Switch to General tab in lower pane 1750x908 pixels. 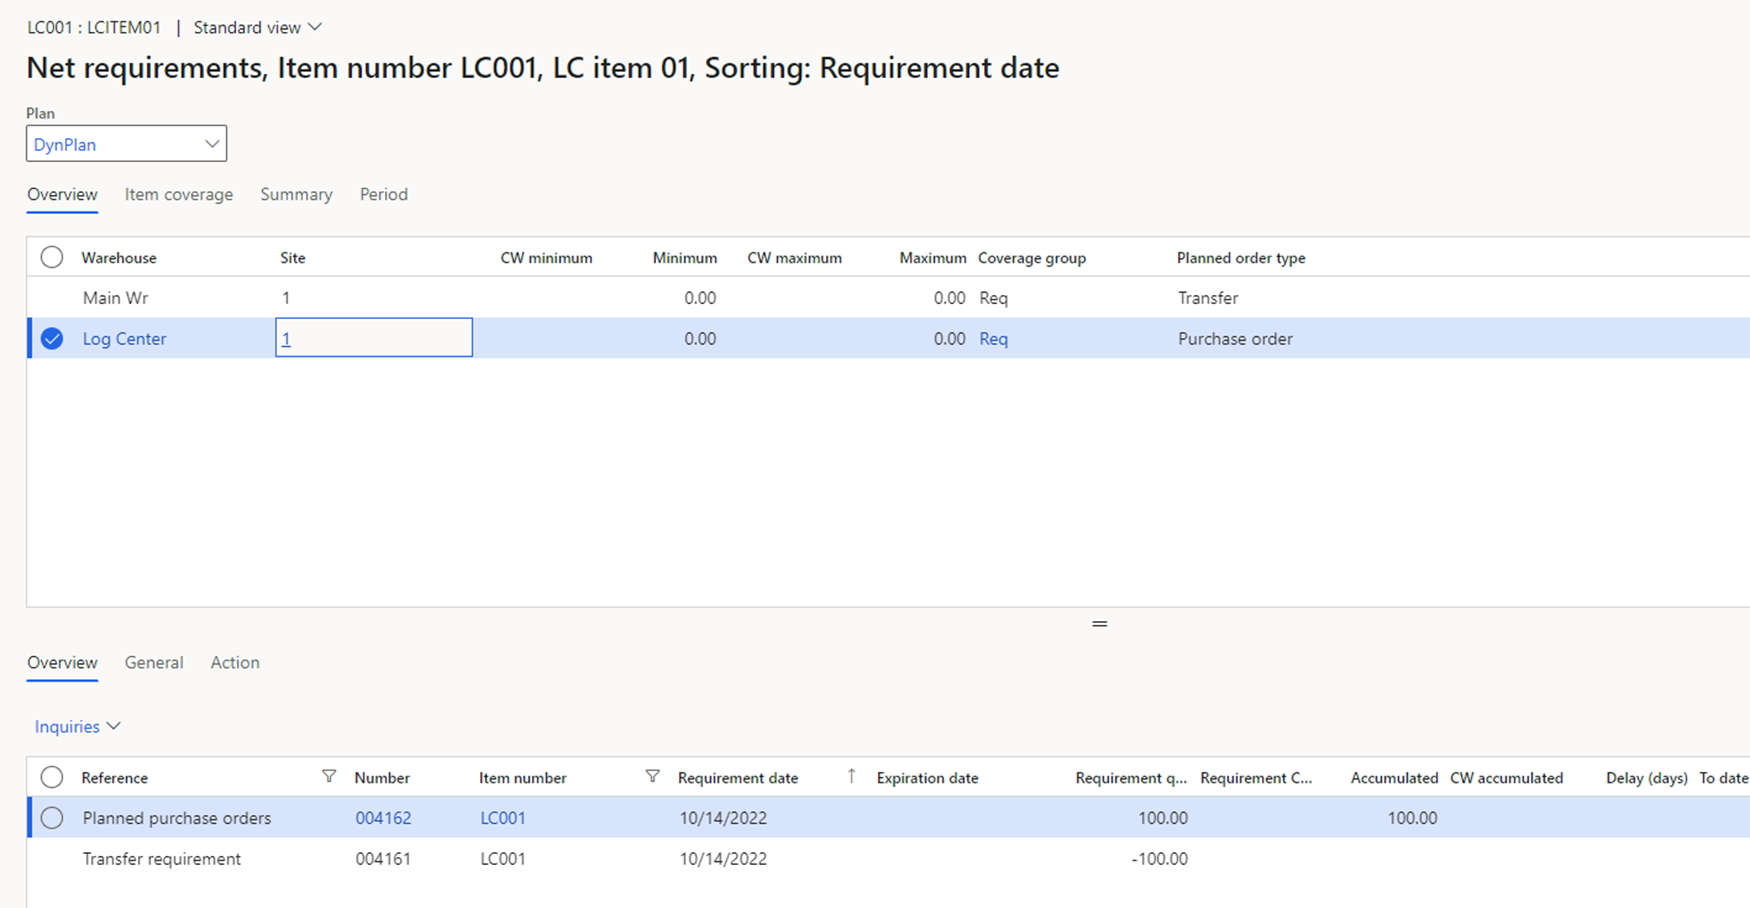[x=154, y=662]
